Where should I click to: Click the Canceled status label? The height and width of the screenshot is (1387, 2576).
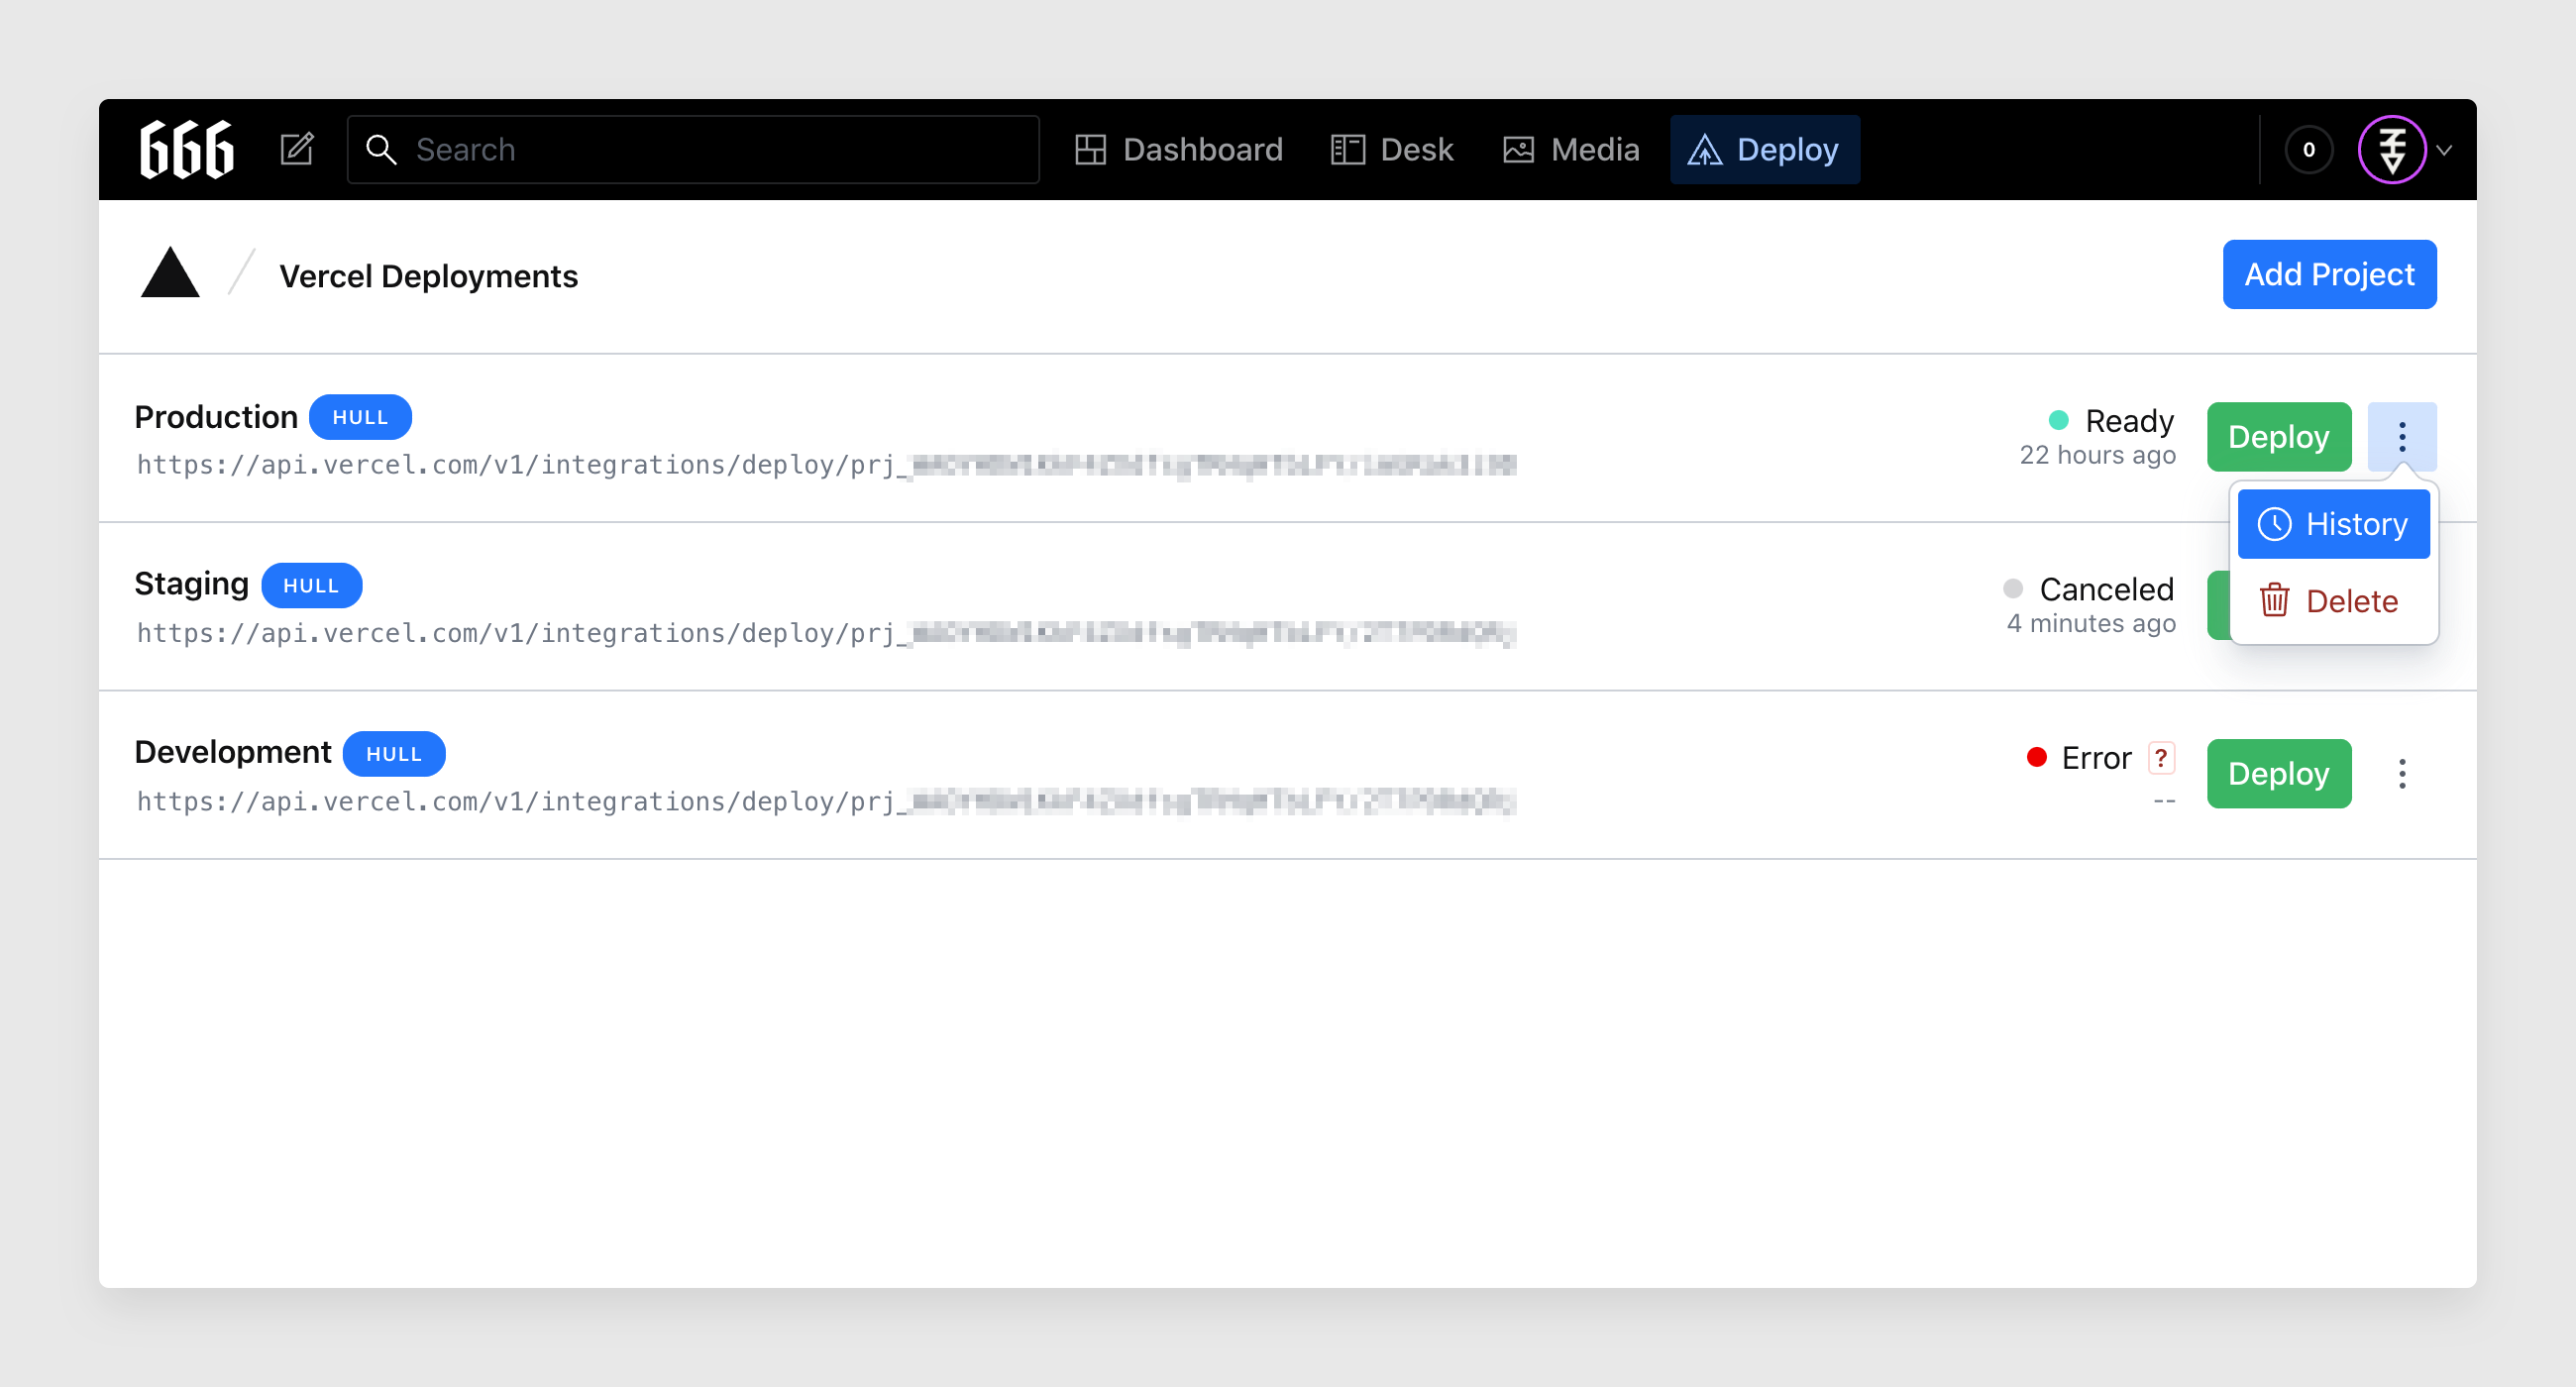(x=2106, y=589)
